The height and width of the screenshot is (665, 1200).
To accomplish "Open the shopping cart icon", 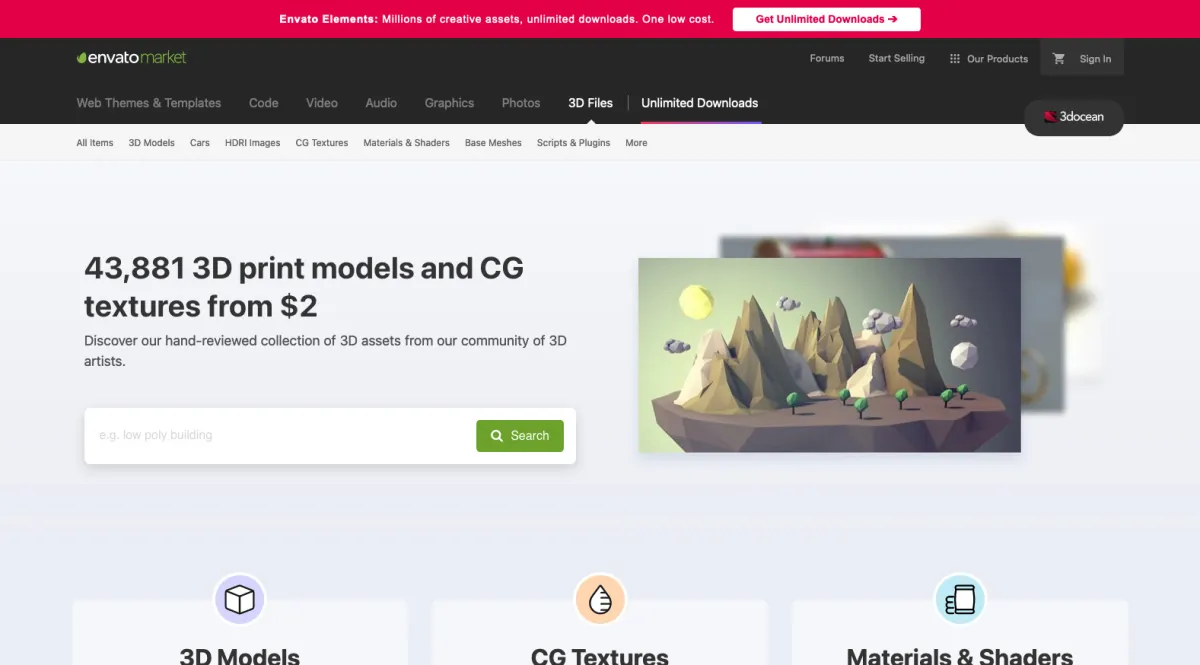I will tap(1059, 58).
